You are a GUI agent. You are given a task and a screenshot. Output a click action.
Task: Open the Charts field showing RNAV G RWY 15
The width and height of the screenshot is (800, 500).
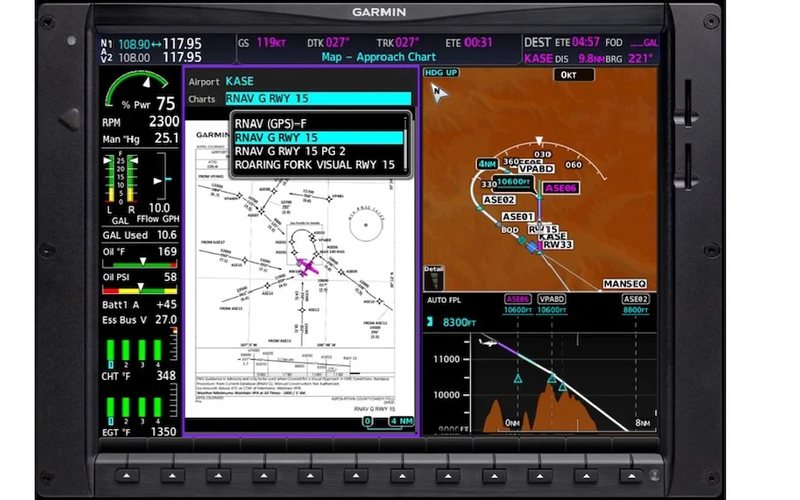[x=318, y=98]
